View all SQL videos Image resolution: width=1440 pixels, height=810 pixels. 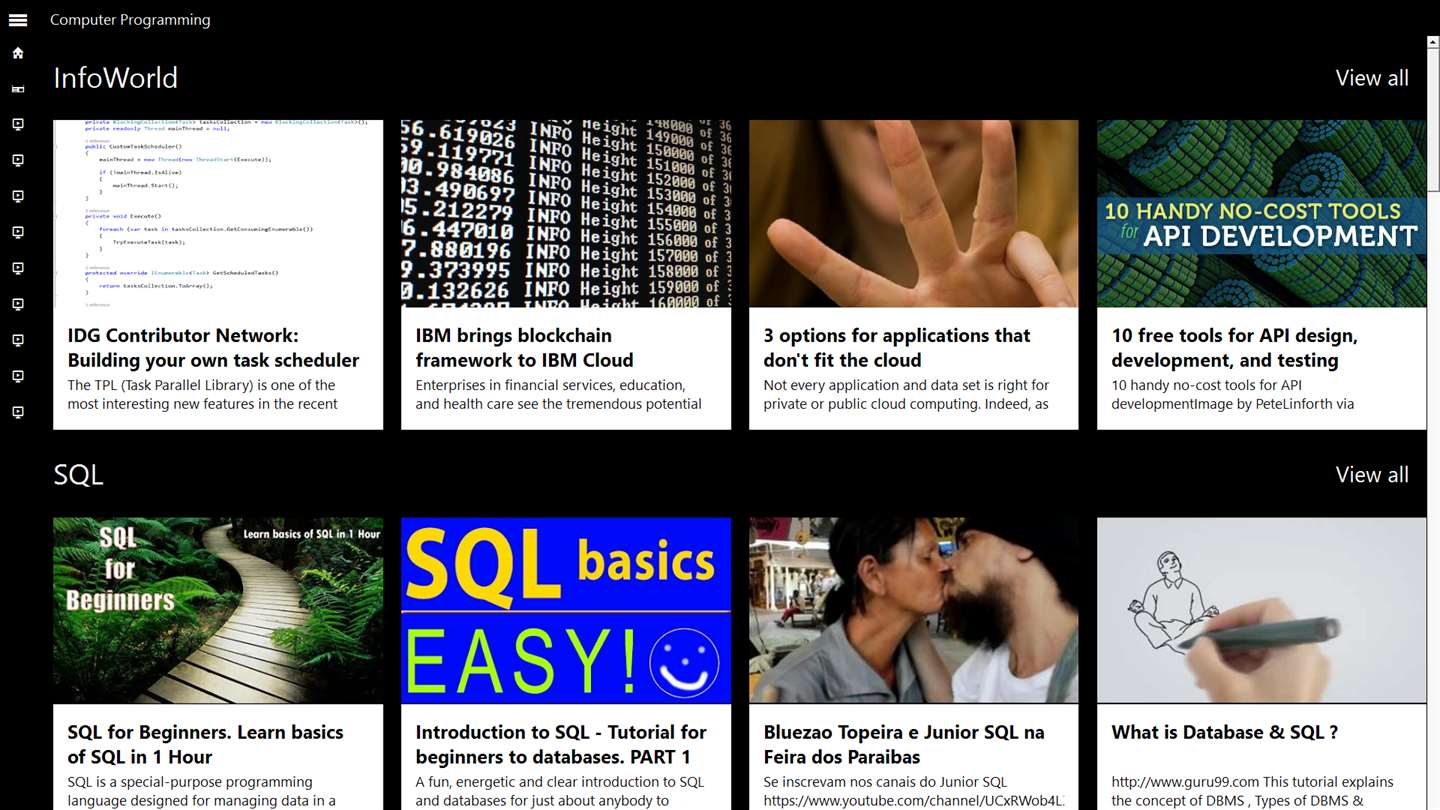pos(1372,475)
